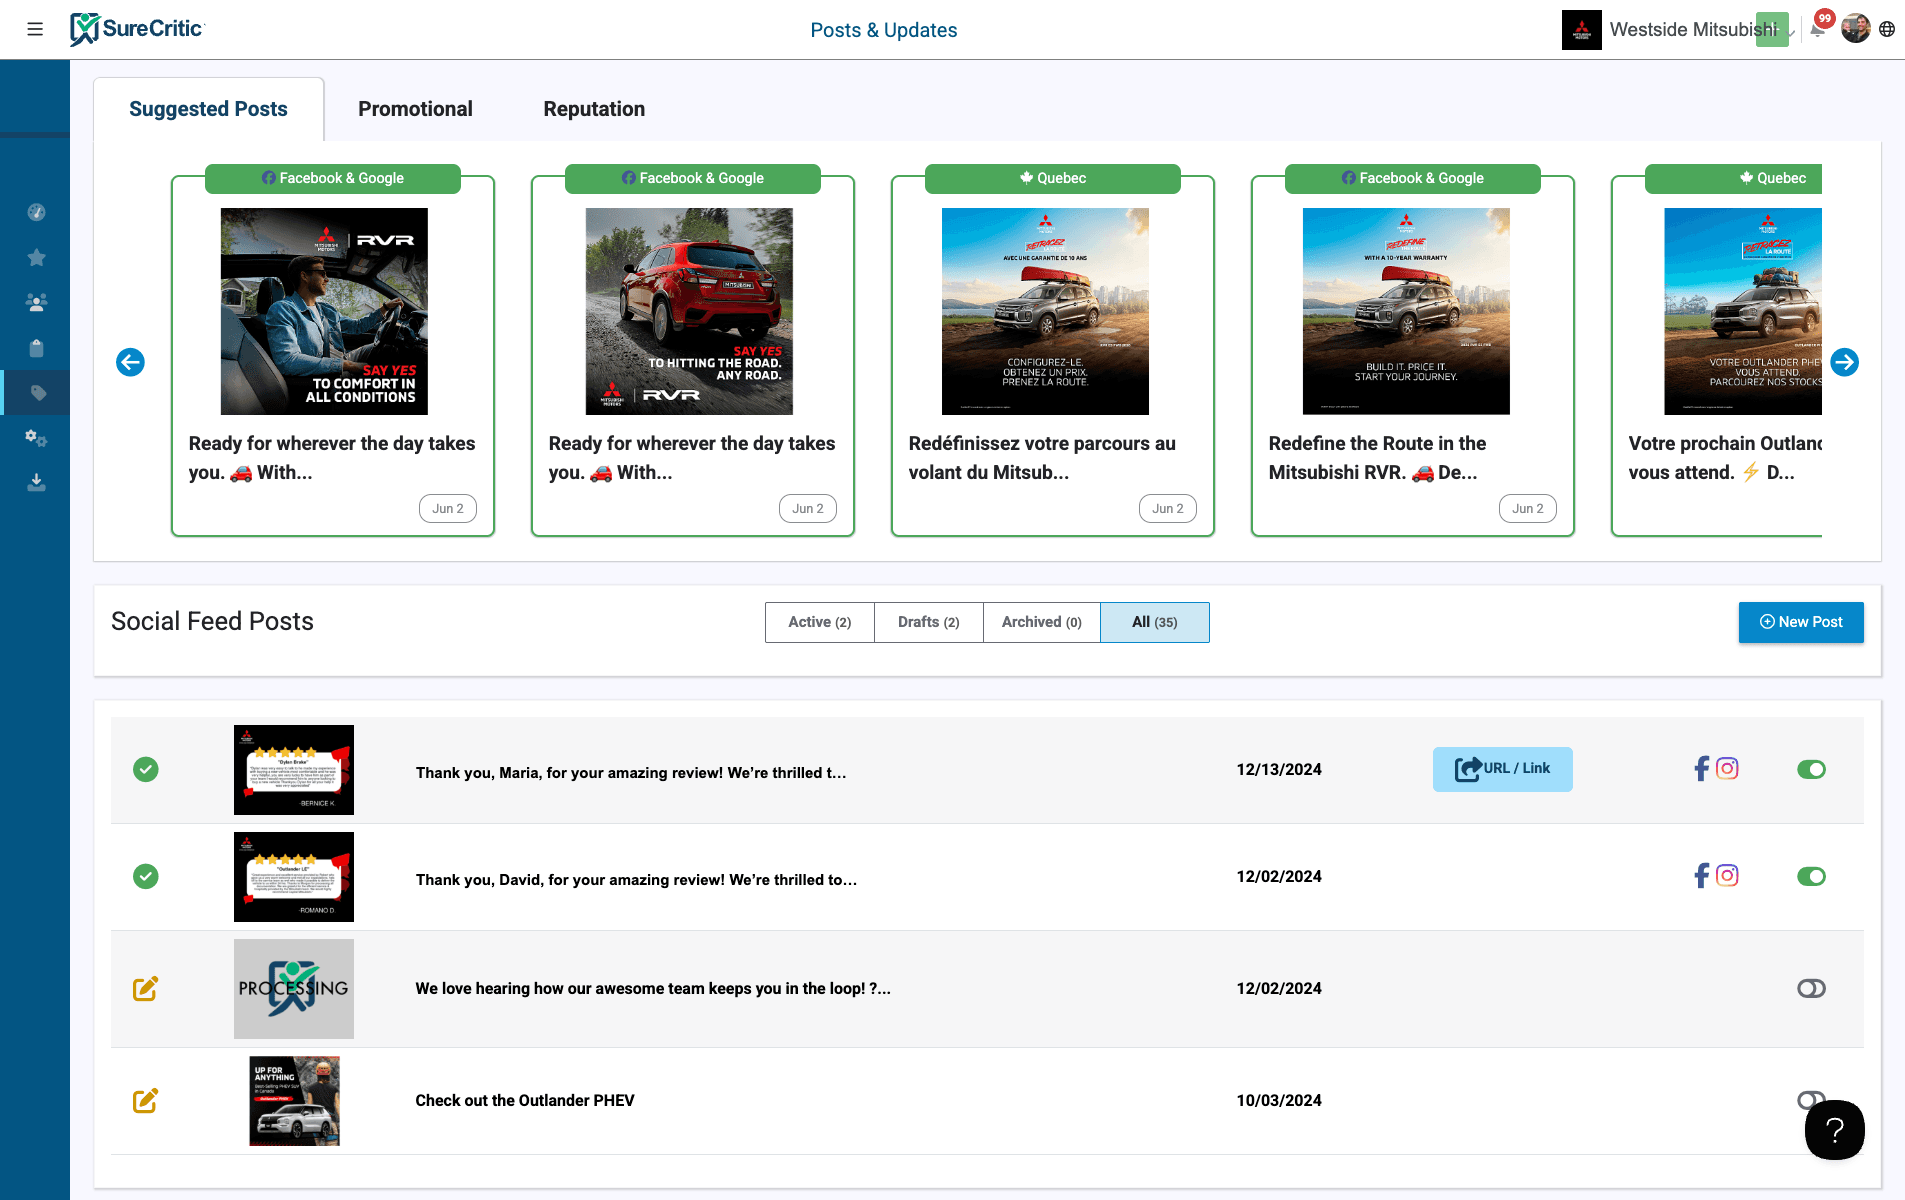The height and width of the screenshot is (1200, 1905).
Task: Open Maria review post thumbnail
Action: [x=294, y=770]
